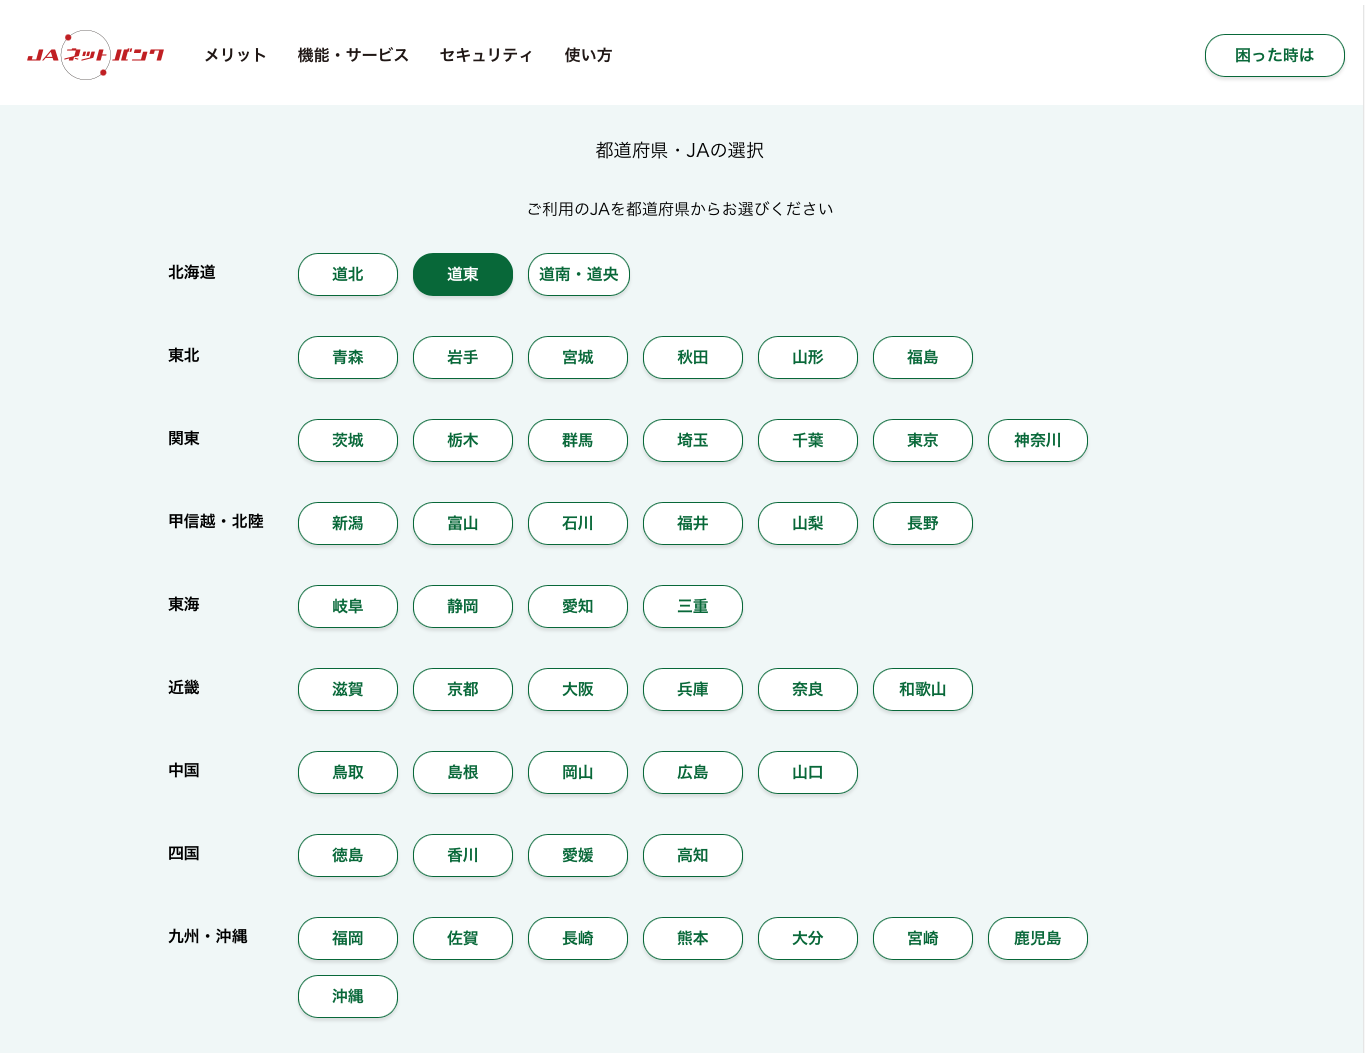Select 新潟 prefecture button
The image size is (1365, 1053).
pyautogui.click(x=348, y=523)
